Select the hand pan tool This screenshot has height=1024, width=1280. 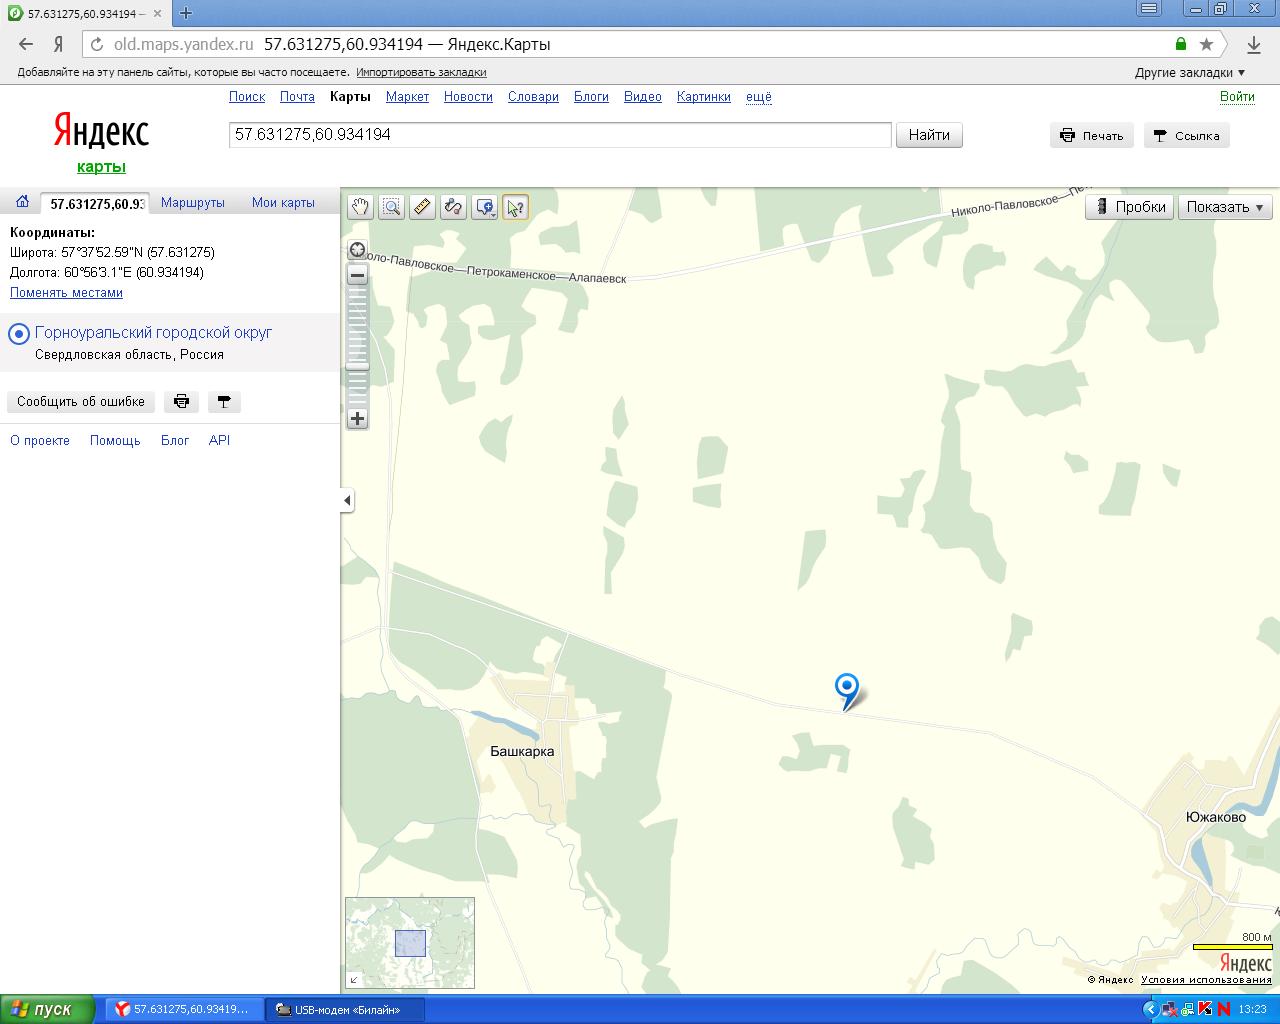[360, 207]
